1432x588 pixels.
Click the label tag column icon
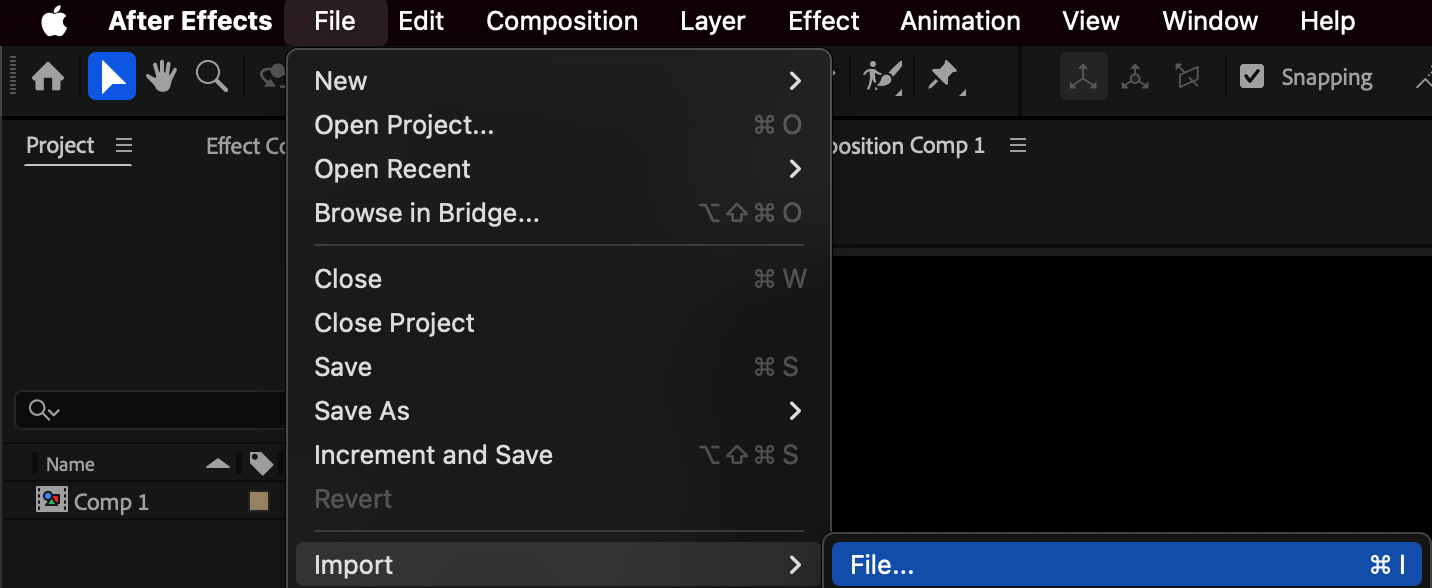(x=261, y=464)
